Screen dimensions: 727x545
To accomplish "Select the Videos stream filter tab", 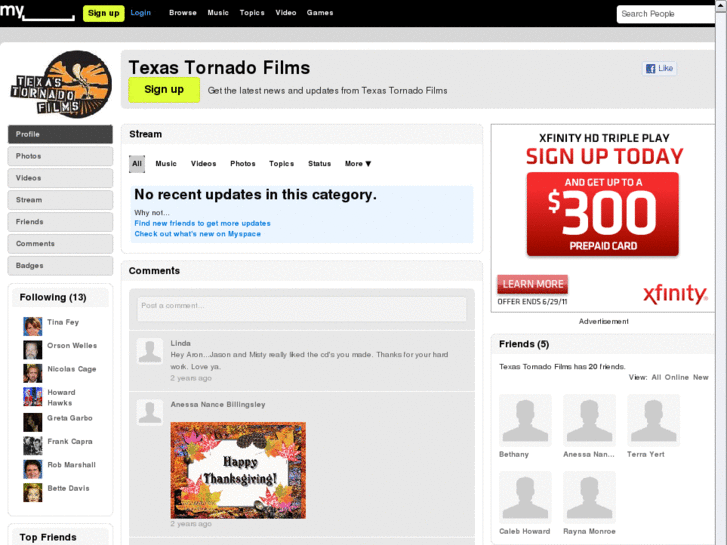I will click(x=204, y=164).
